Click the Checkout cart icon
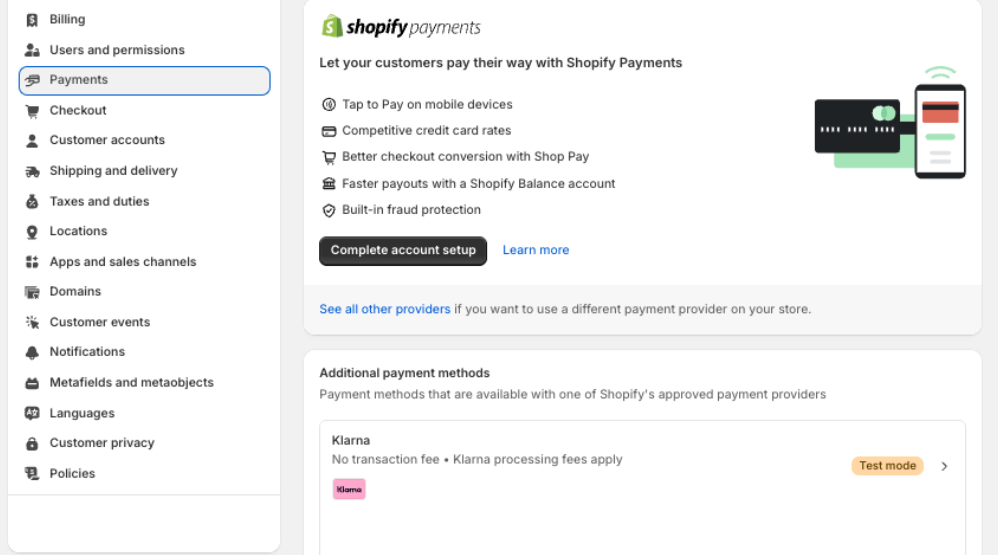The width and height of the screenshot is (998, 555). pos(31,111)
